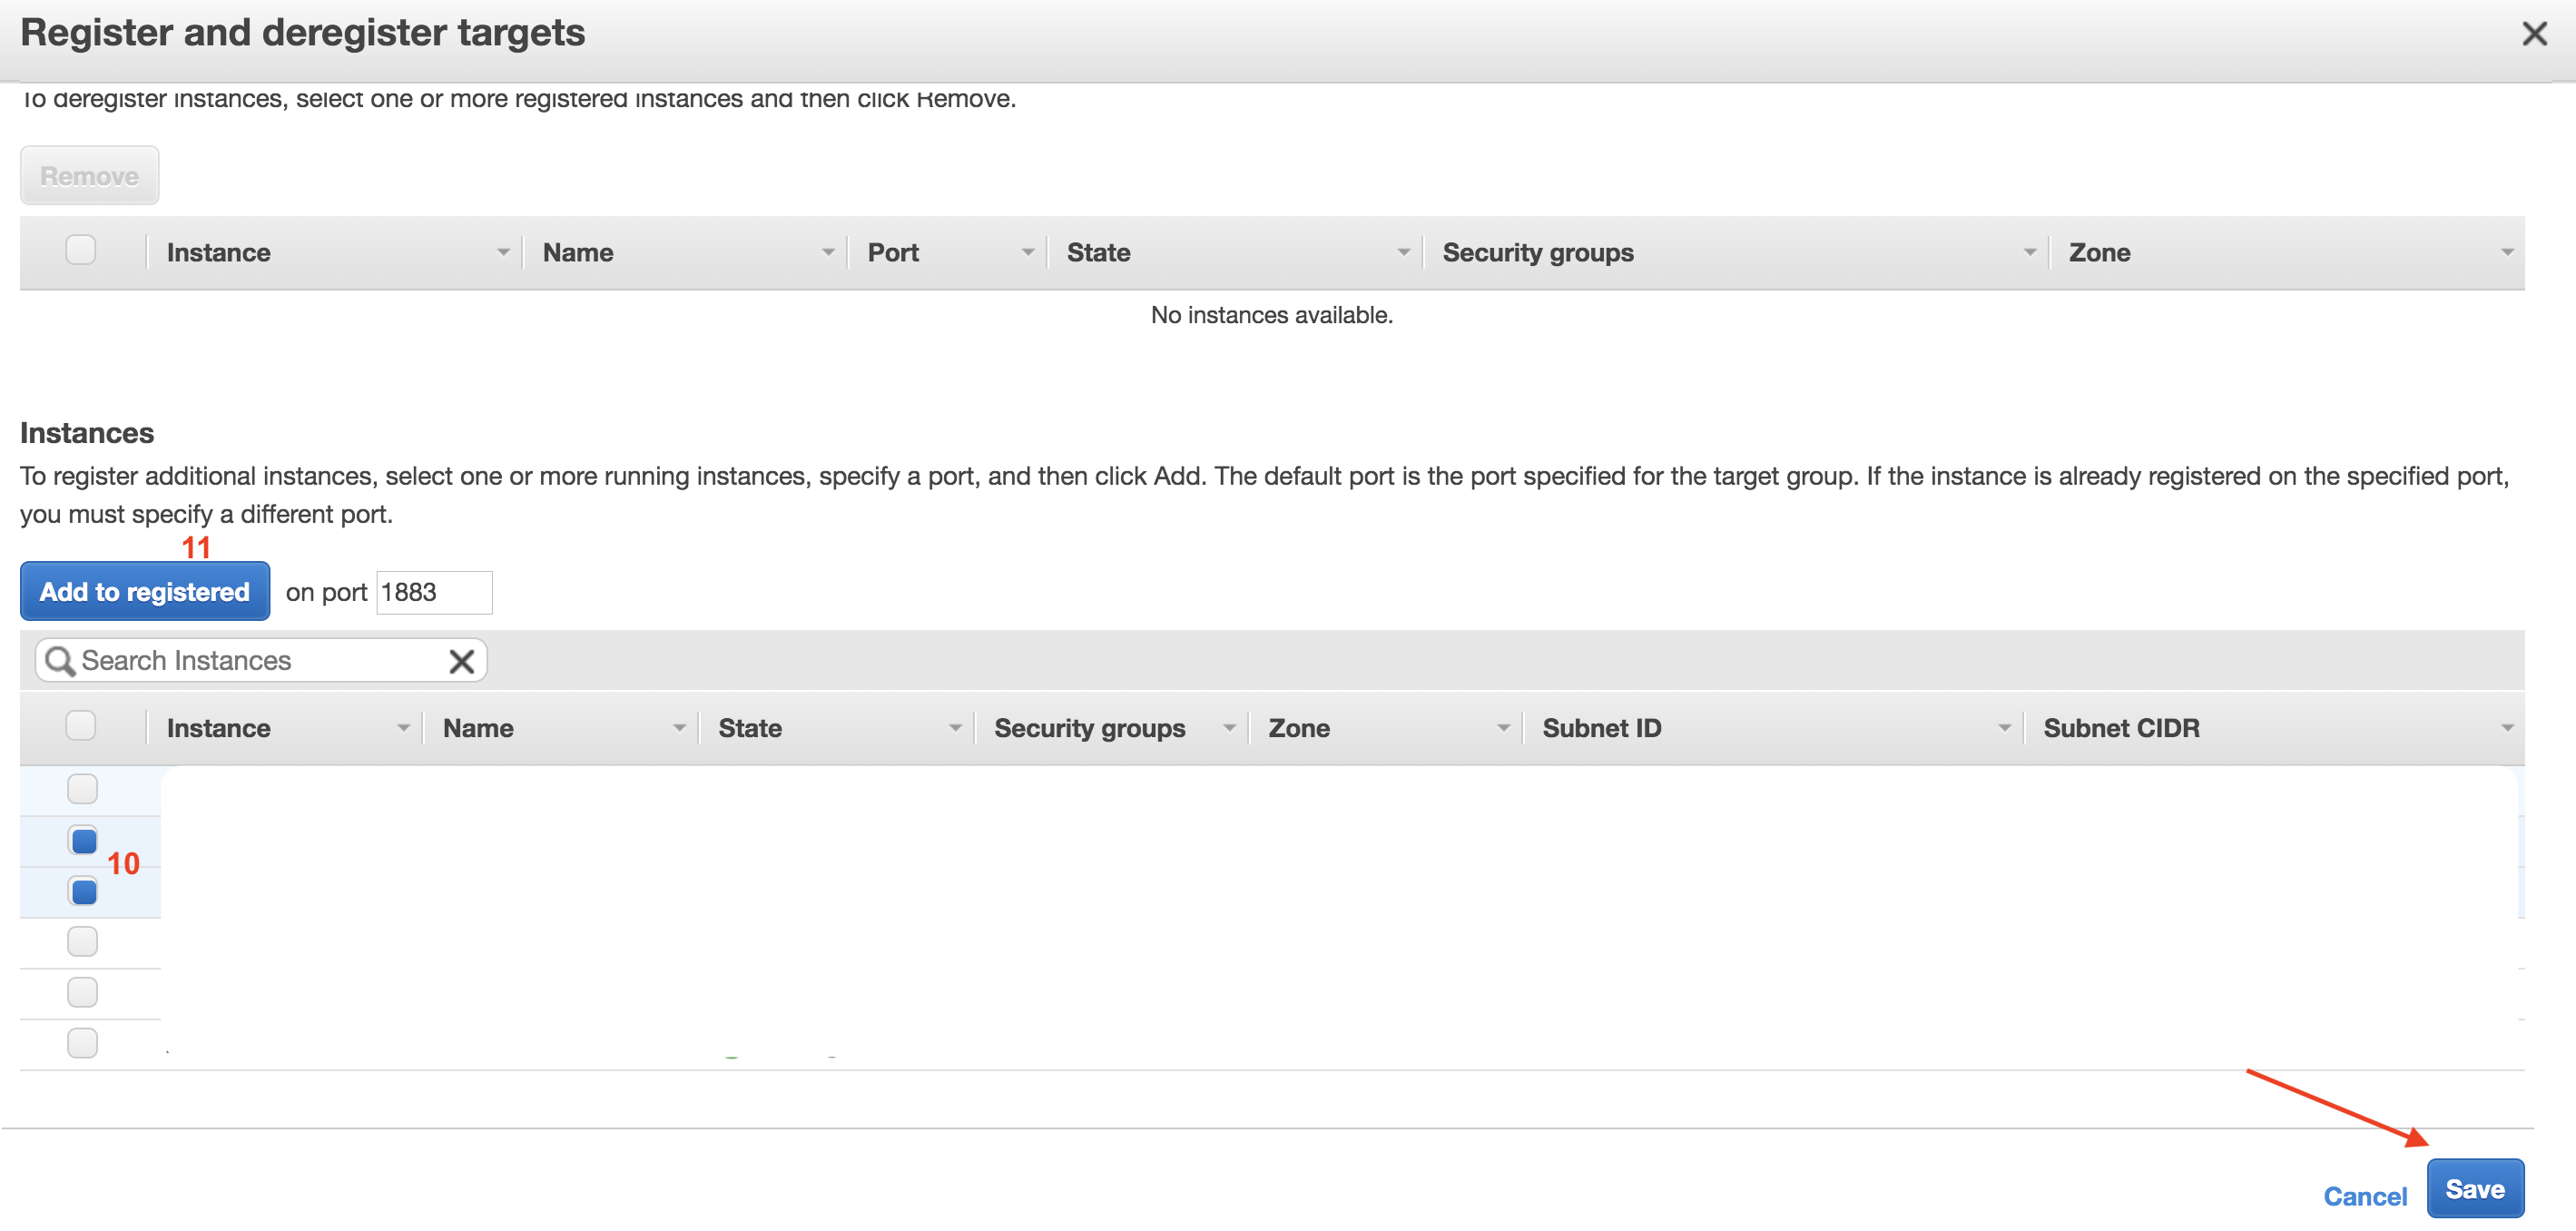Click the Search Instances text field
Viewport: 2576px width, 1231px height.
coord(261,661)
